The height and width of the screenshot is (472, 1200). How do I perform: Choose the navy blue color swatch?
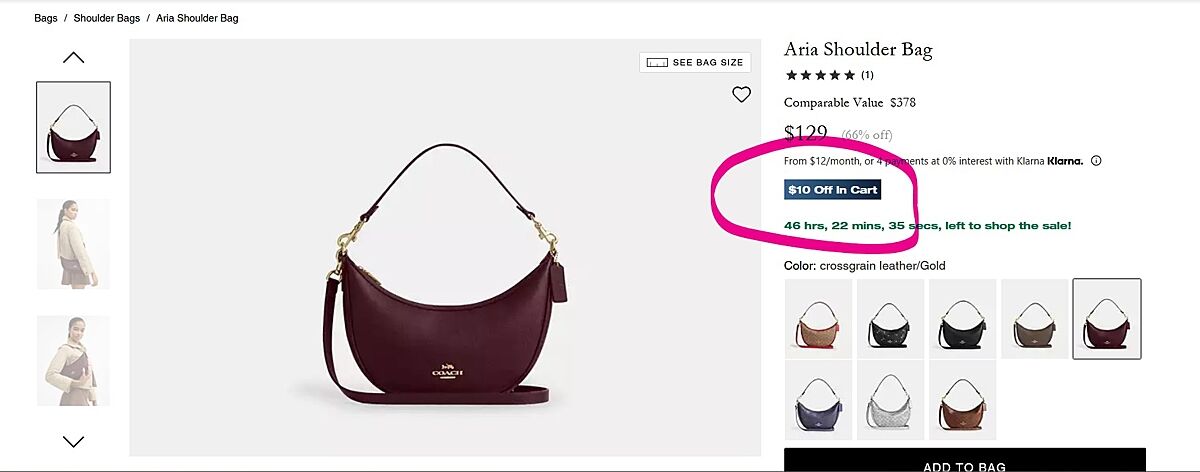tap(819, 400)
